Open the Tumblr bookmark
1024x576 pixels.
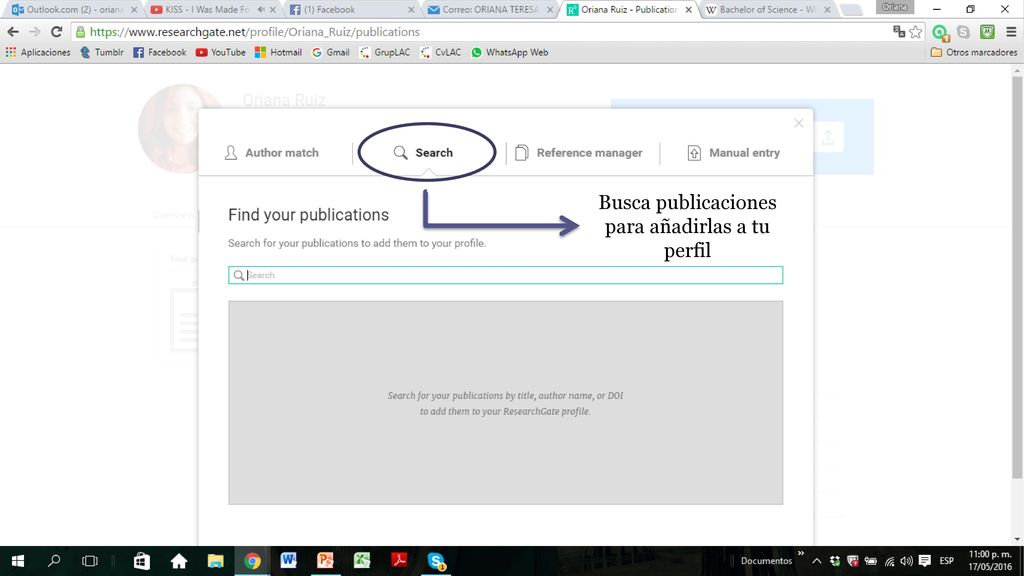101,52
